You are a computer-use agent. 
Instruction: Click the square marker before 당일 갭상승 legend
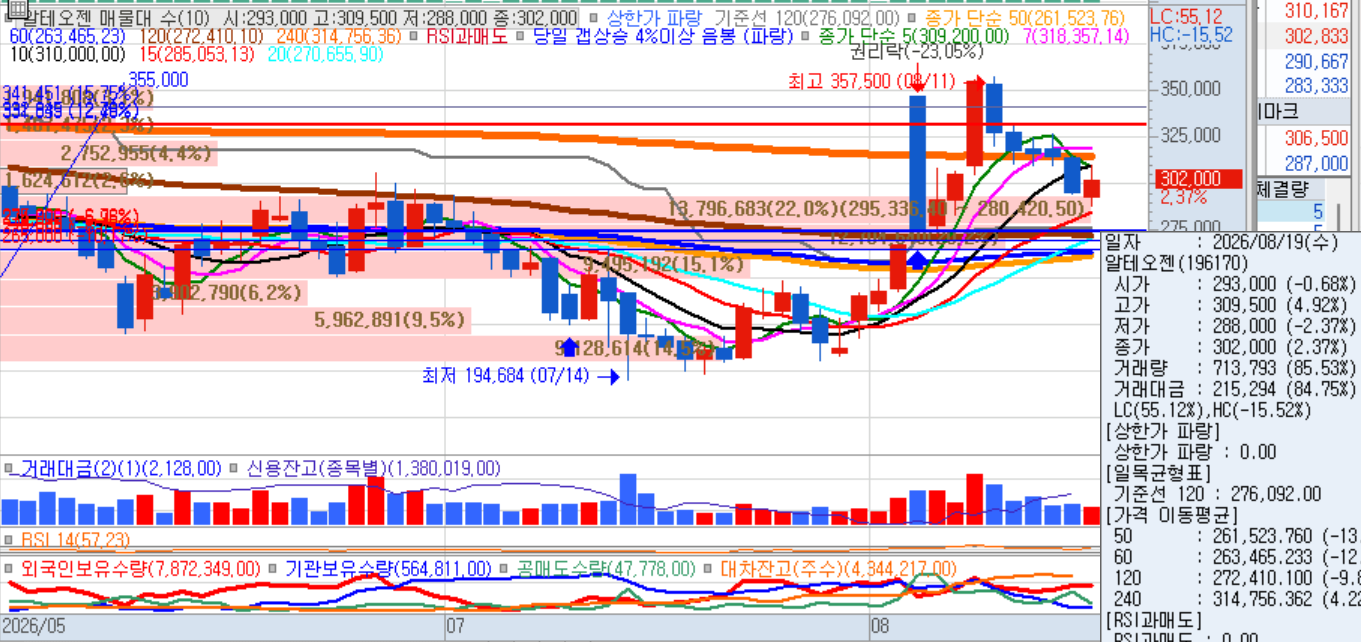coord(522,36)
